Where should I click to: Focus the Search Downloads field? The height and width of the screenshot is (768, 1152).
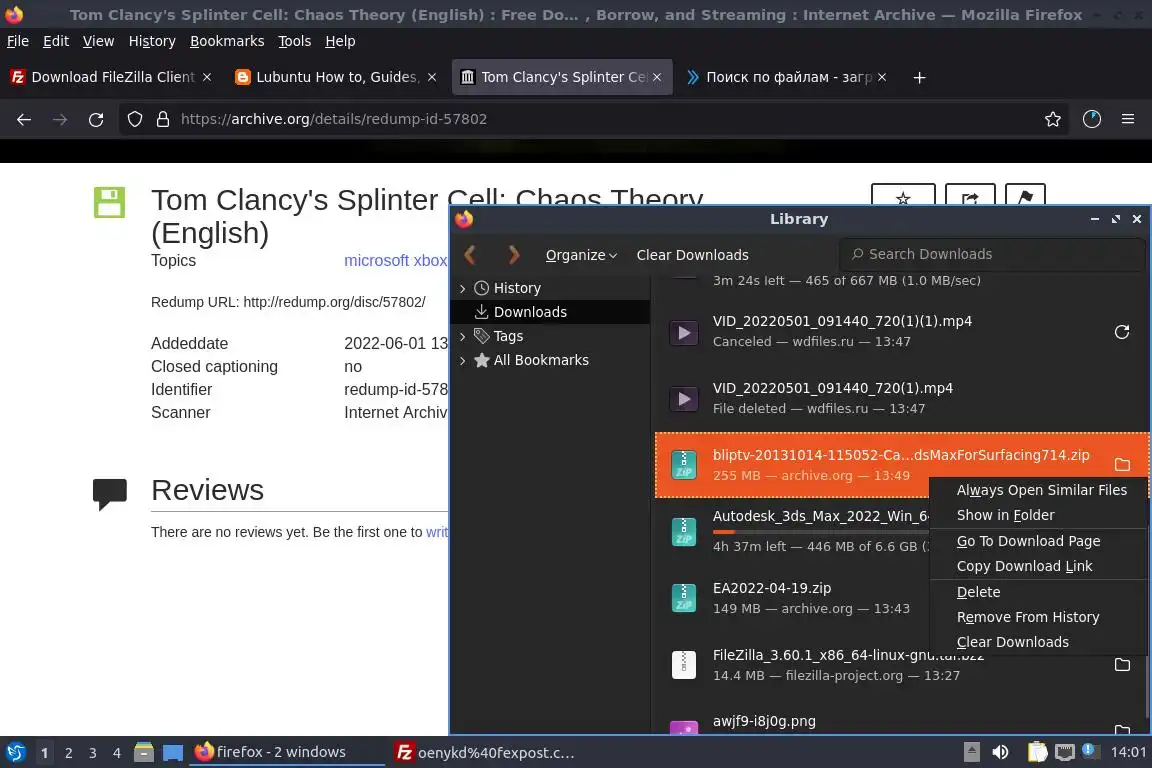[x=992, y=254]
